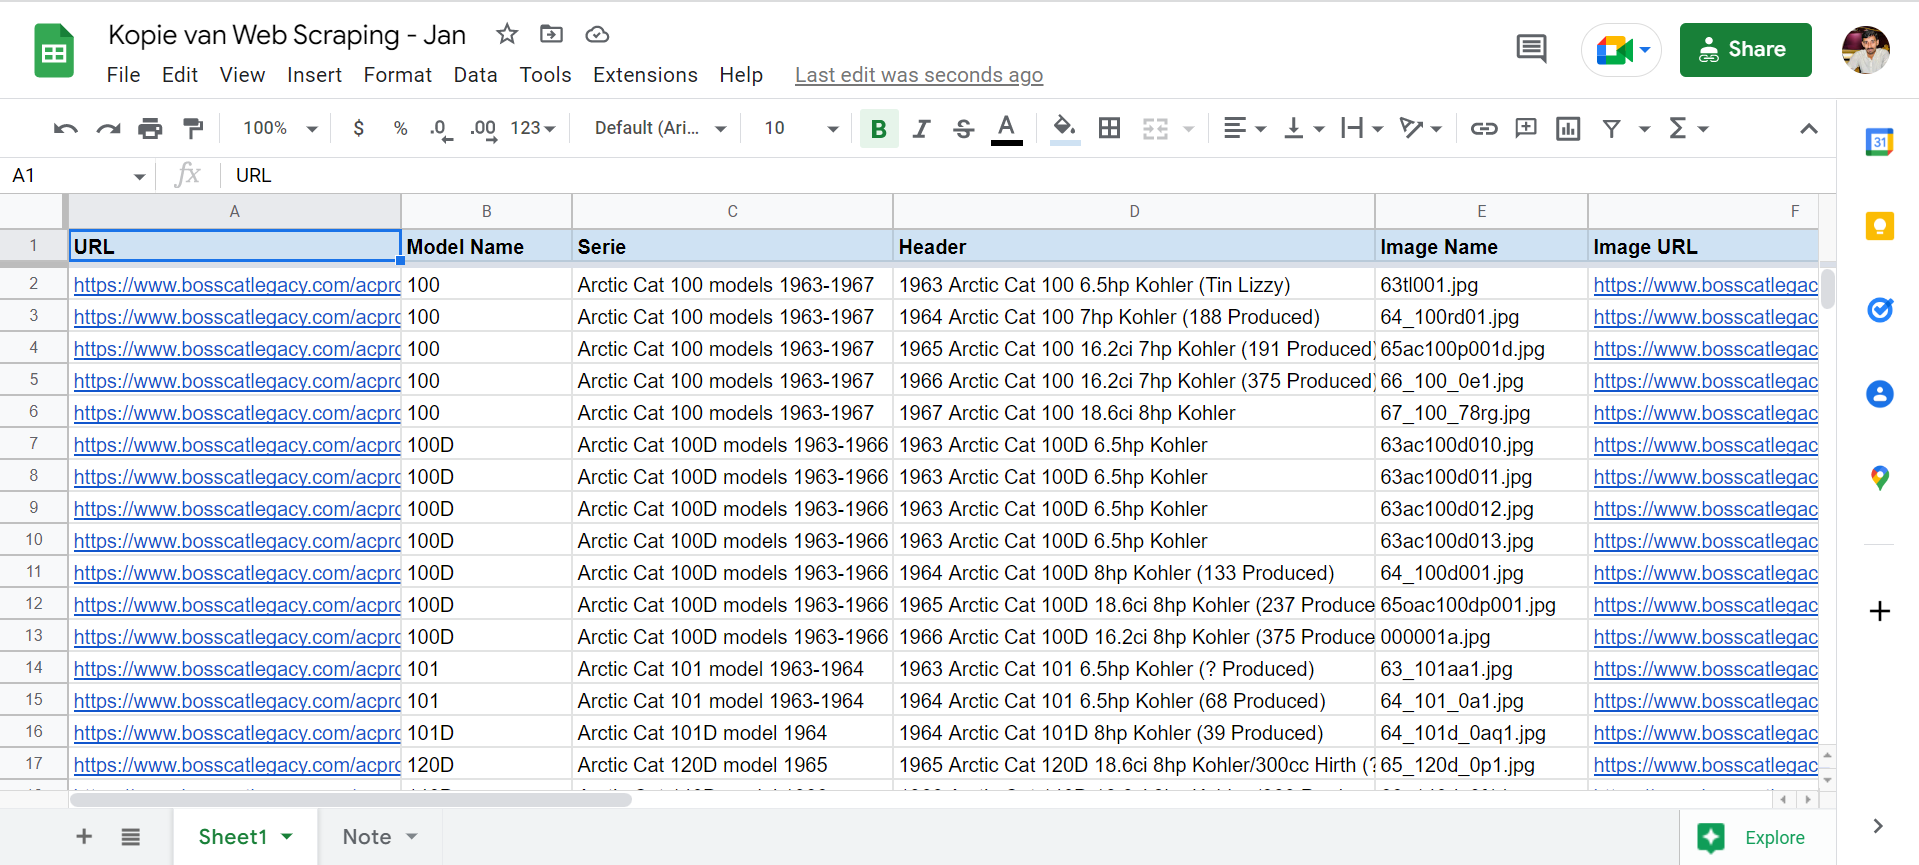Viewport: 1919px width, 865px height.
Task: Open the Tools menu
Action: [545, 75]
